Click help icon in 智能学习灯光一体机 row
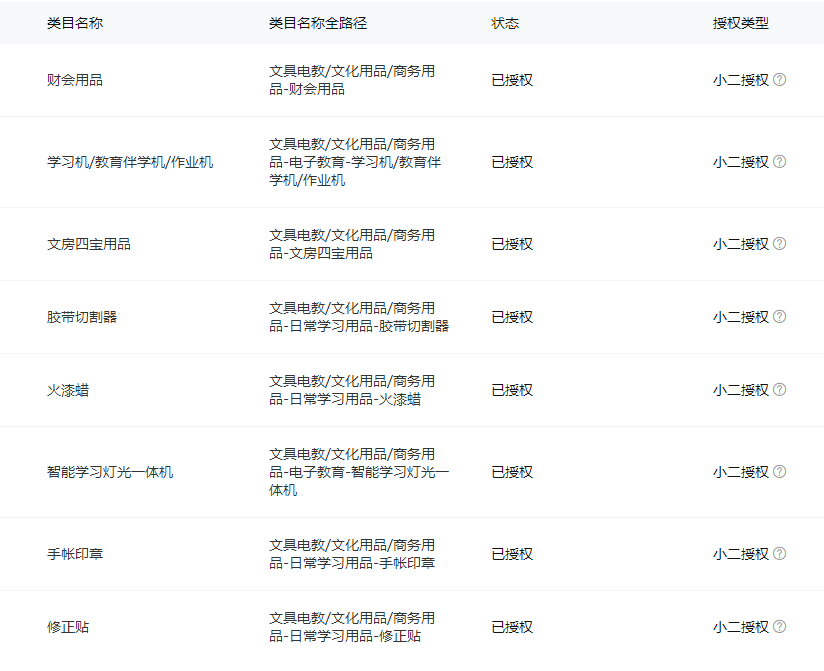The height and width of the screenshot is (671, 824). pyautogui.click(x=780, y=472)
